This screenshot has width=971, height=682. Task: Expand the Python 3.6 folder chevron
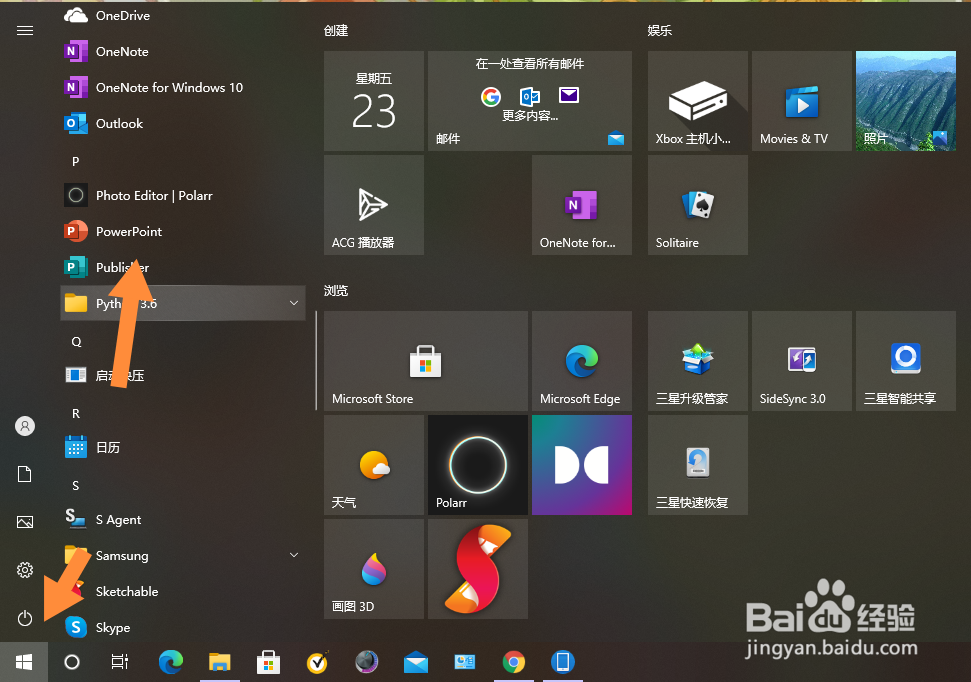click(x=294, y=303)
